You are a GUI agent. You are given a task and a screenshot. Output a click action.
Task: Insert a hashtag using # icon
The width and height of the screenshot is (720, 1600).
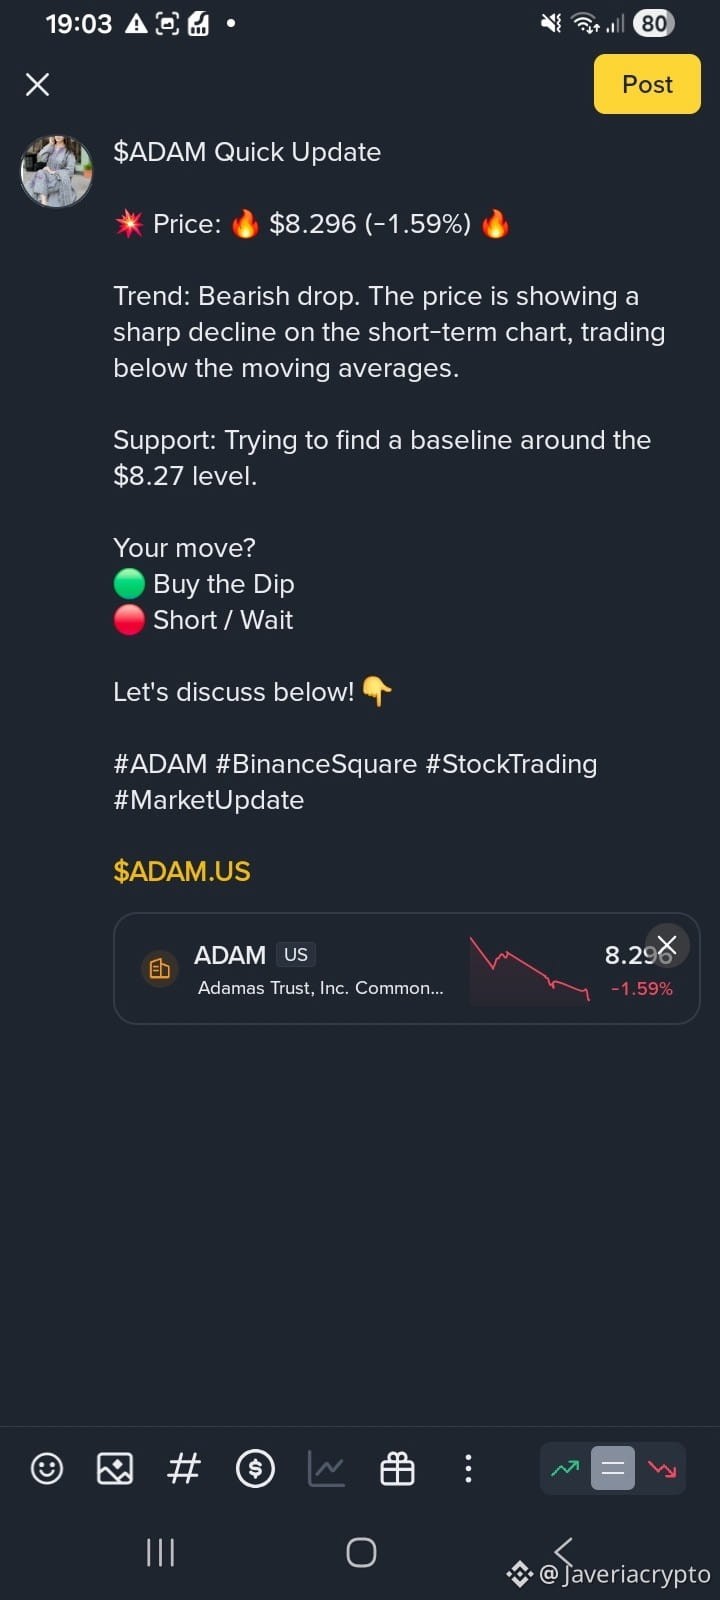(x=184, y=1468)
